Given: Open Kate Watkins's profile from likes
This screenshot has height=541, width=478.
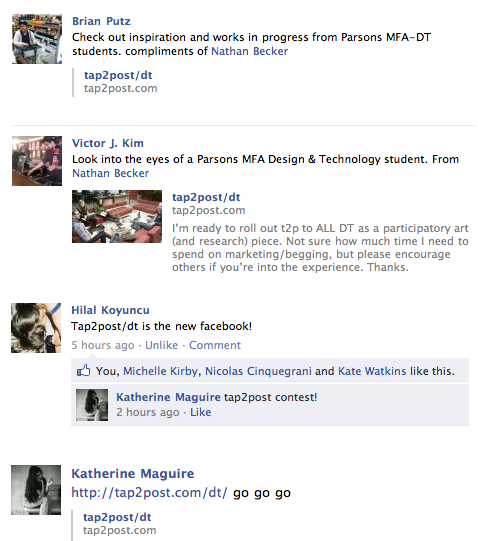Looking at the screenshot, I should 372,371.
